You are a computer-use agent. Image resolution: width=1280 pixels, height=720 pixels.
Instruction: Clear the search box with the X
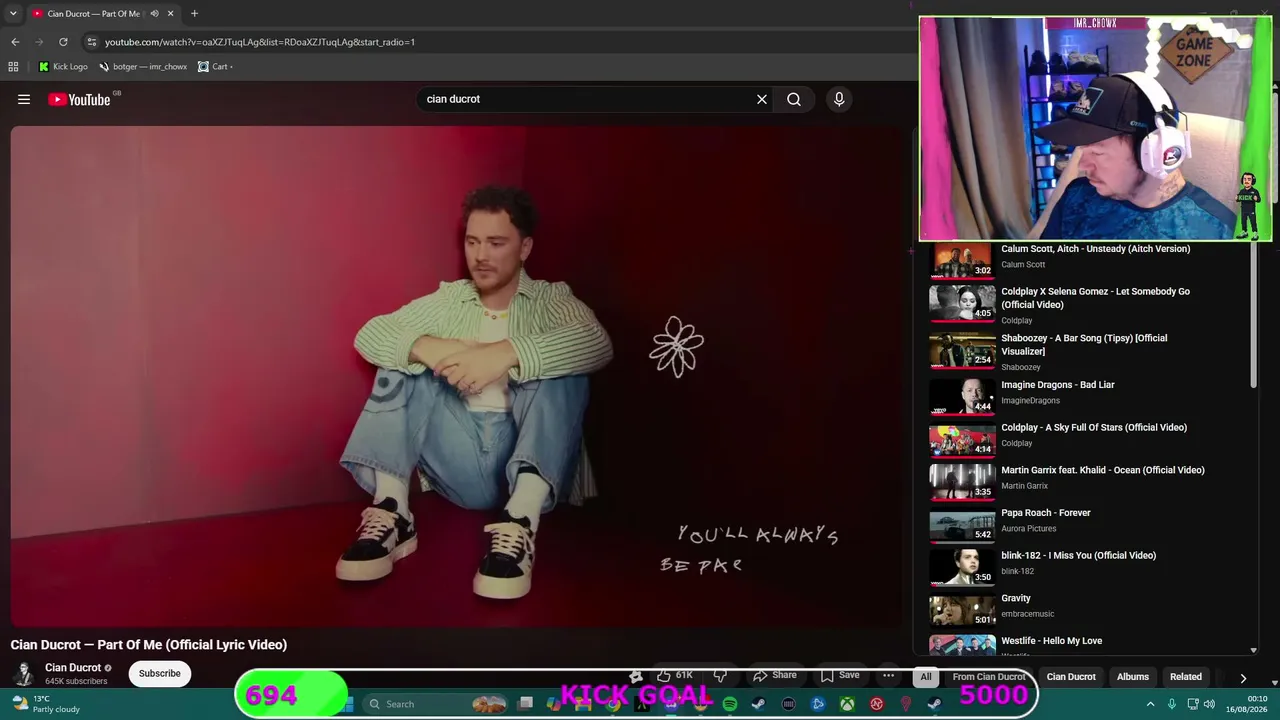[x=762, y=99]
